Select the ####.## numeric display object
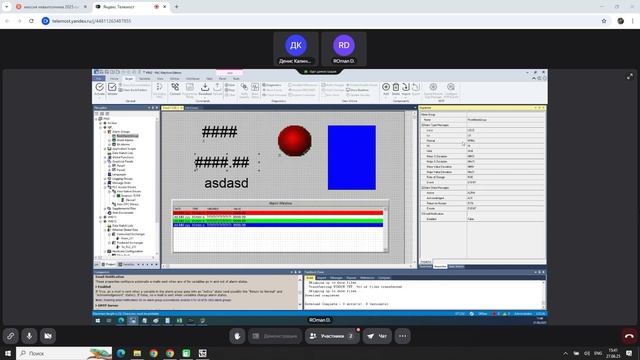This screenshot has height=360, width=640. (x=222, y=162)
